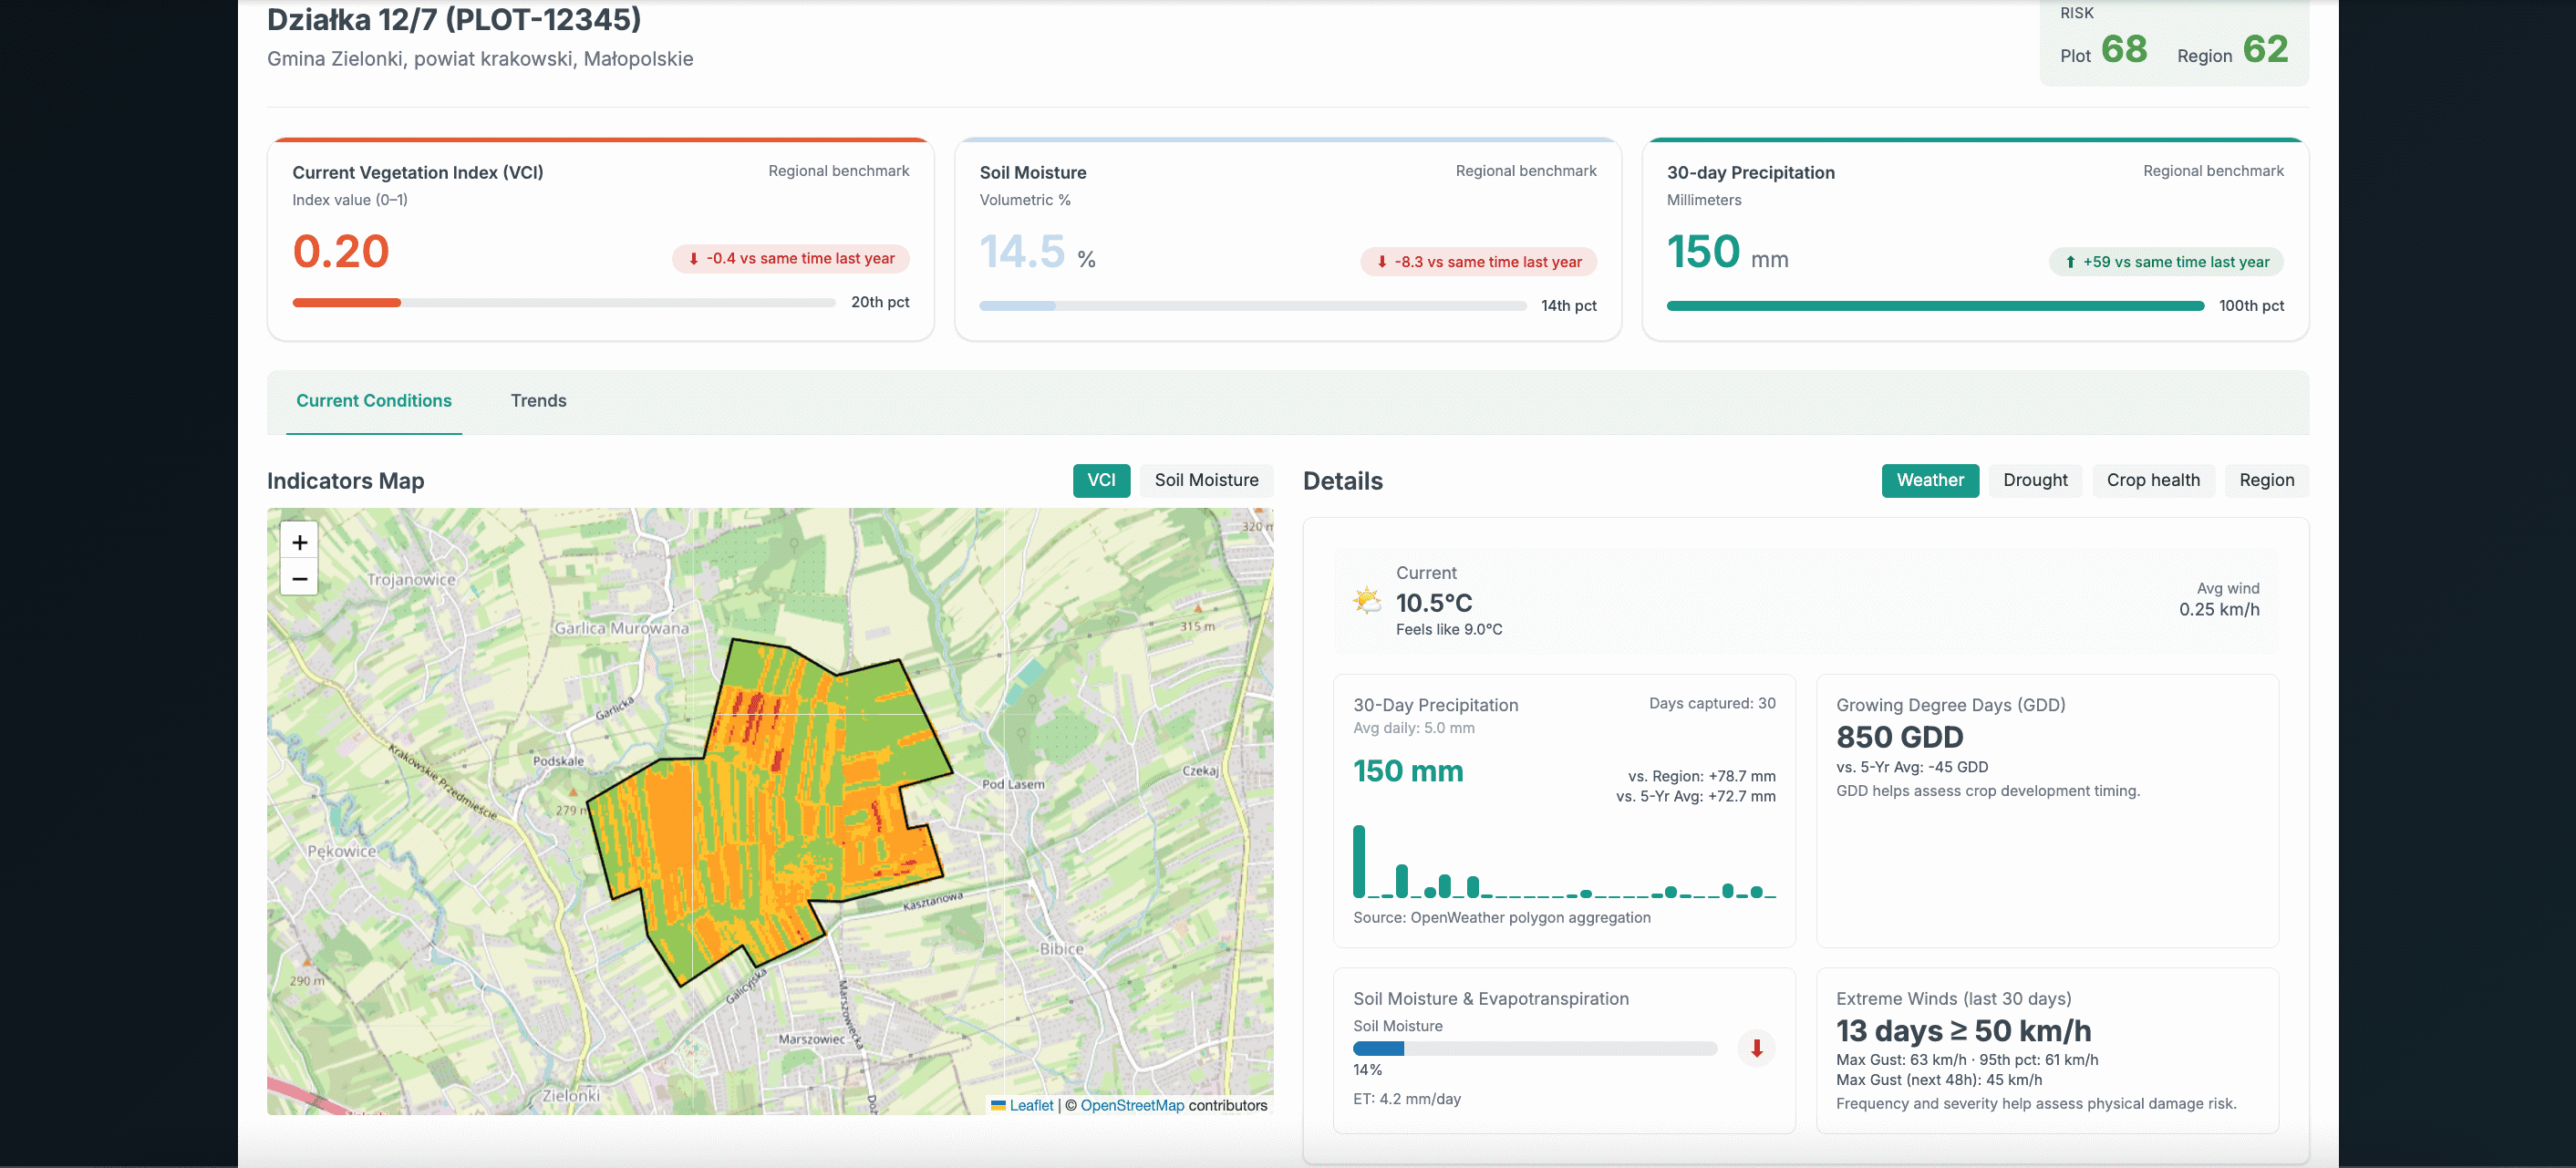Image resolution: width=2576 pixels, height=1168 pixels.
Task: Select the Current Conditions tab
Action: tap(374, 400)
